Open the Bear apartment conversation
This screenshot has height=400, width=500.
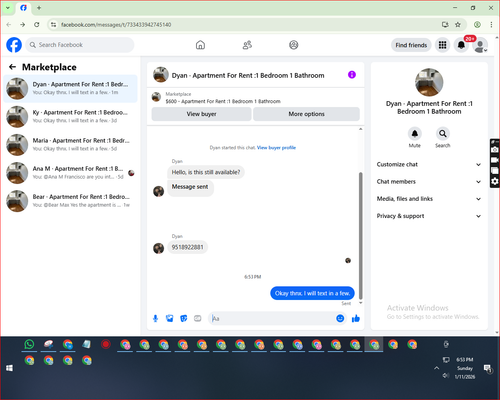70,201
